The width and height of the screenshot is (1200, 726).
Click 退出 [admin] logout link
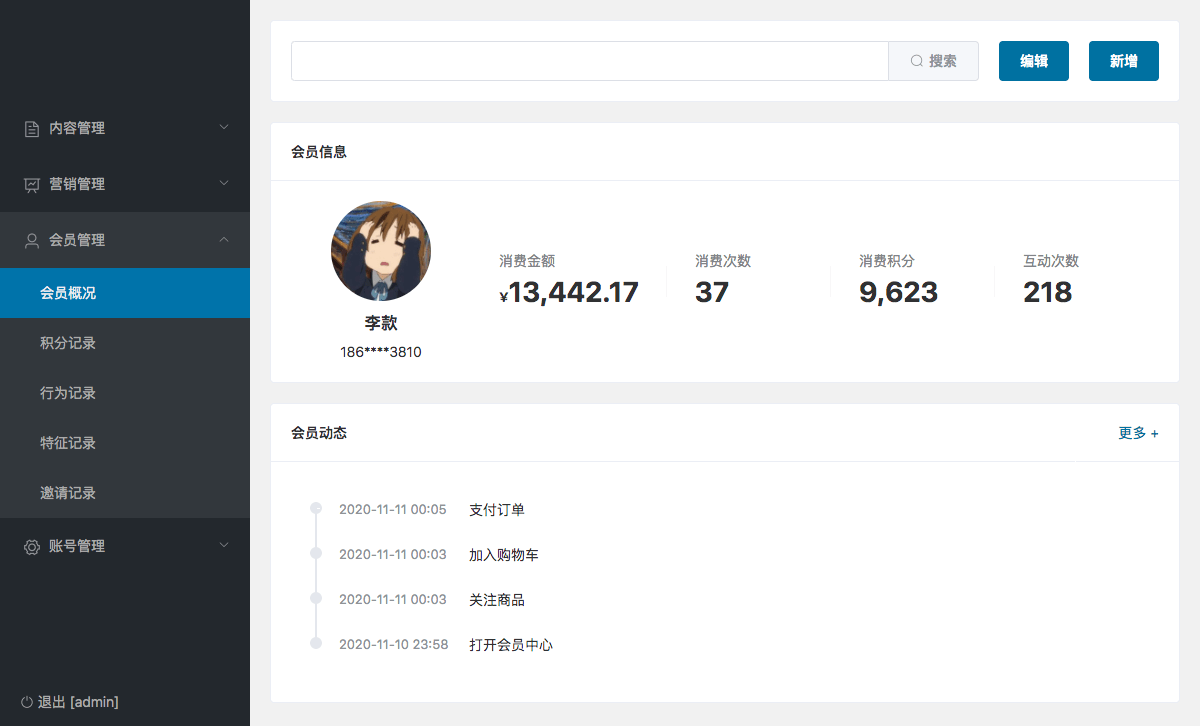(x=69, y=702)
